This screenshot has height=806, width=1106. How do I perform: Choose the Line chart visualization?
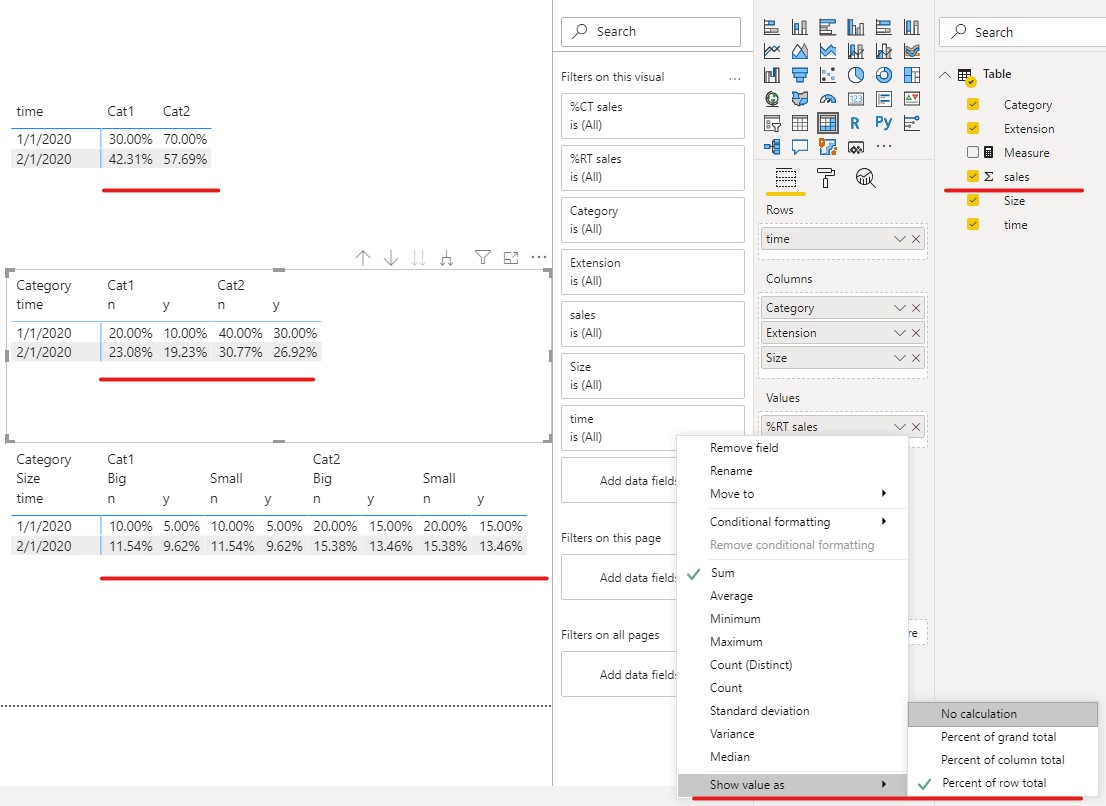click(x=772, y=51)
